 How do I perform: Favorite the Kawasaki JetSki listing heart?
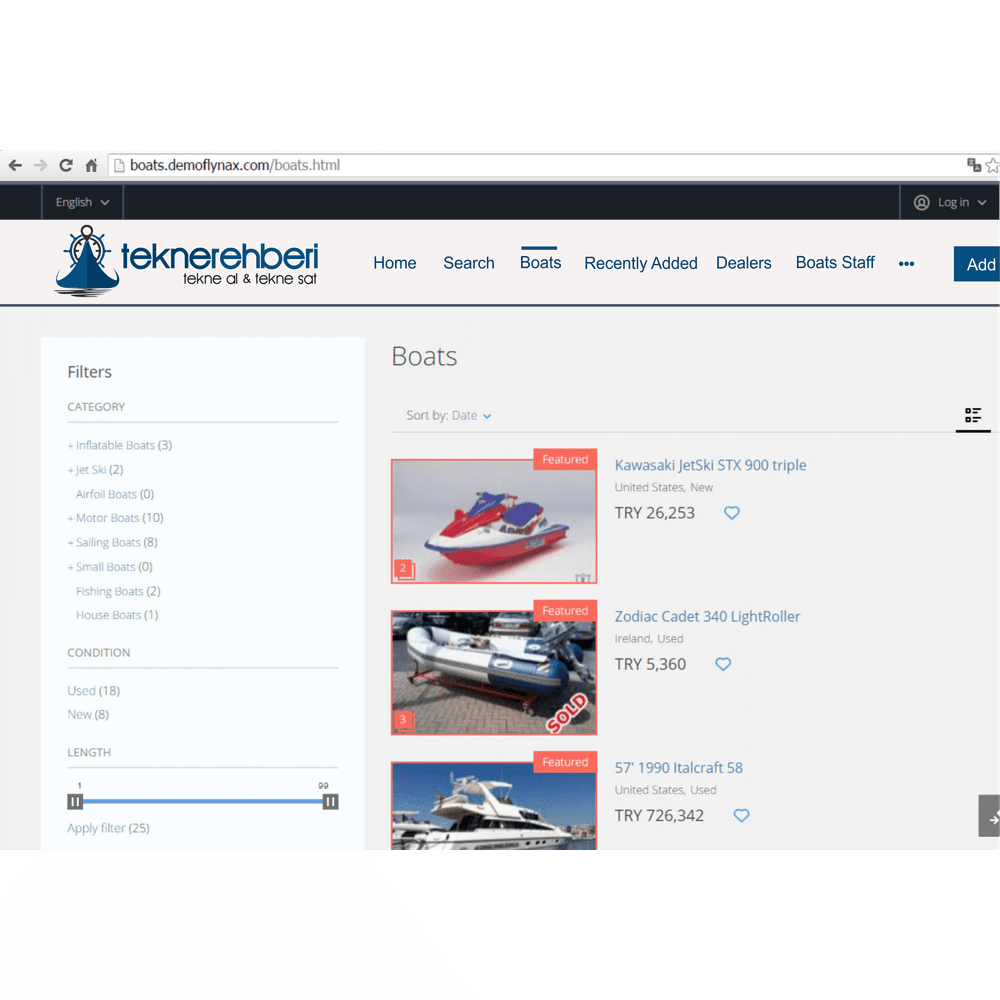[x=732, y=512]
